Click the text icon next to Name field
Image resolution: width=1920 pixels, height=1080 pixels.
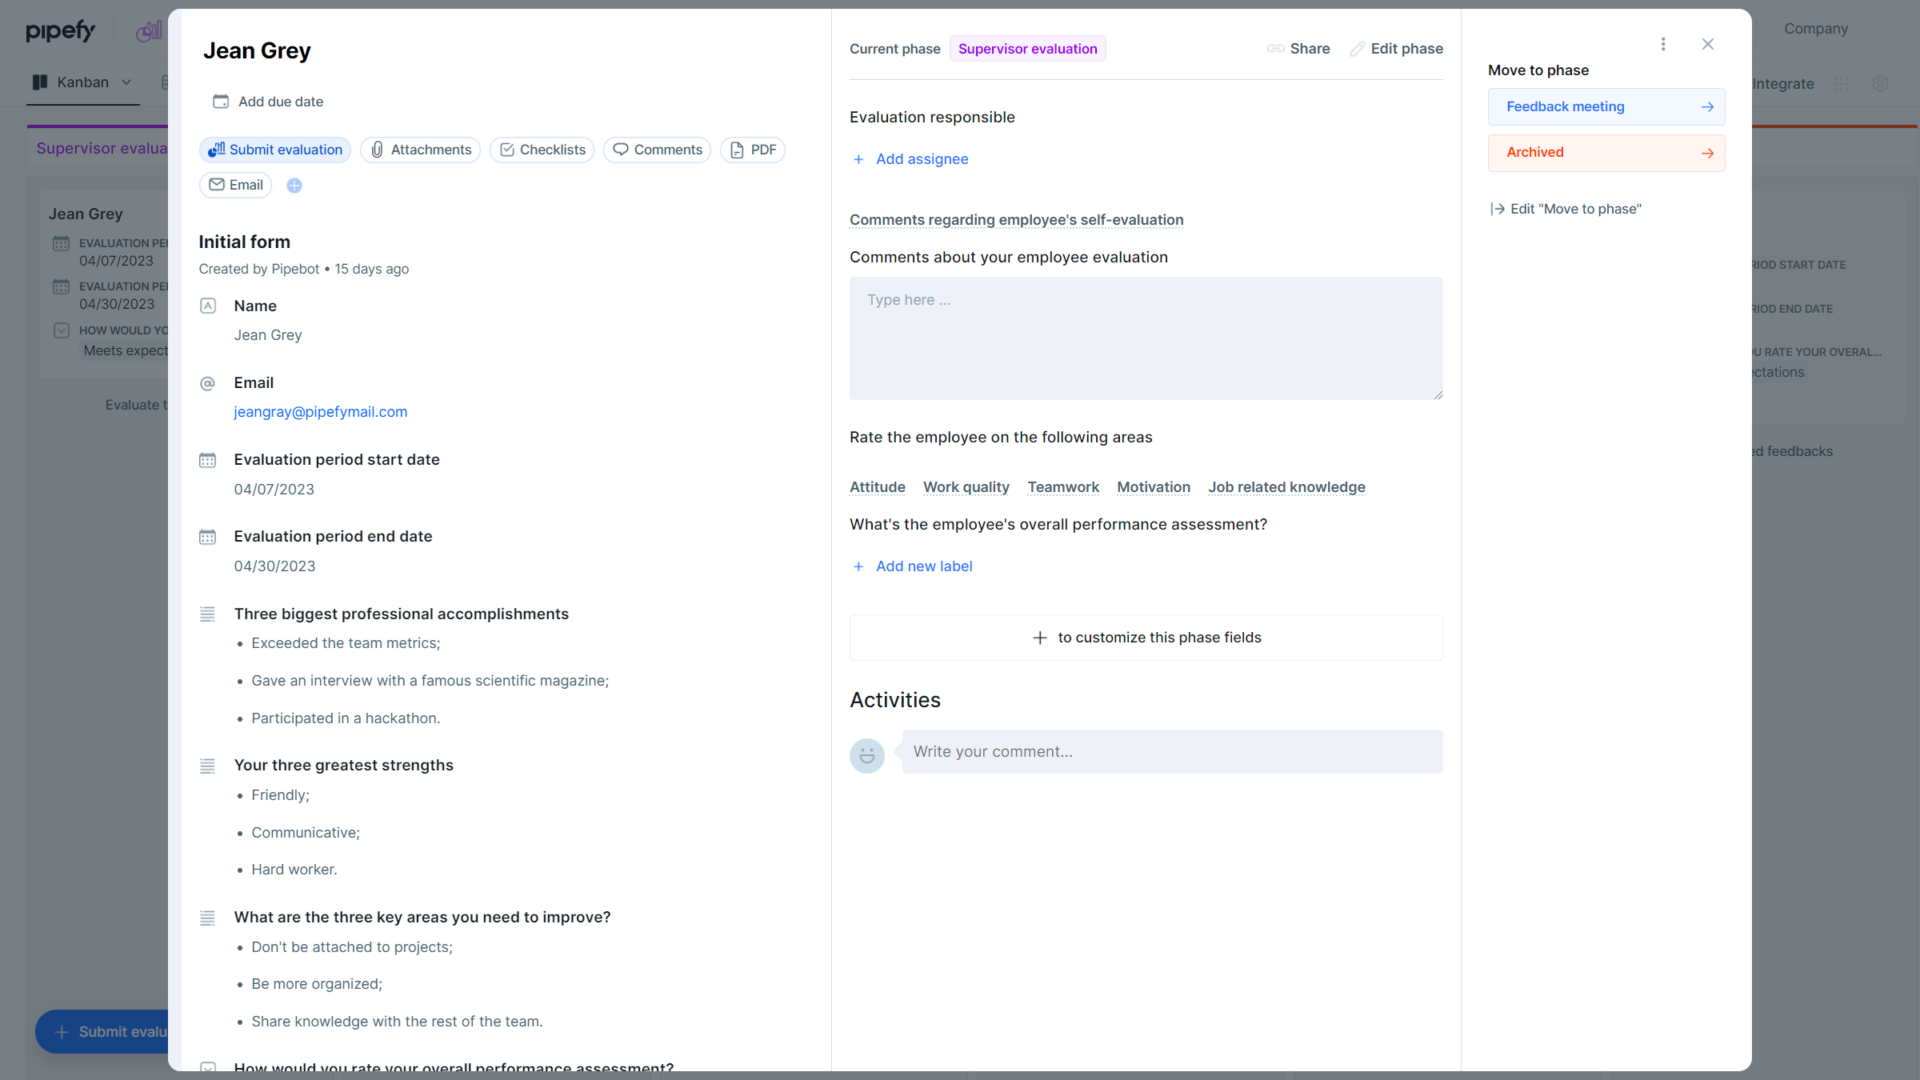point(207,306)
